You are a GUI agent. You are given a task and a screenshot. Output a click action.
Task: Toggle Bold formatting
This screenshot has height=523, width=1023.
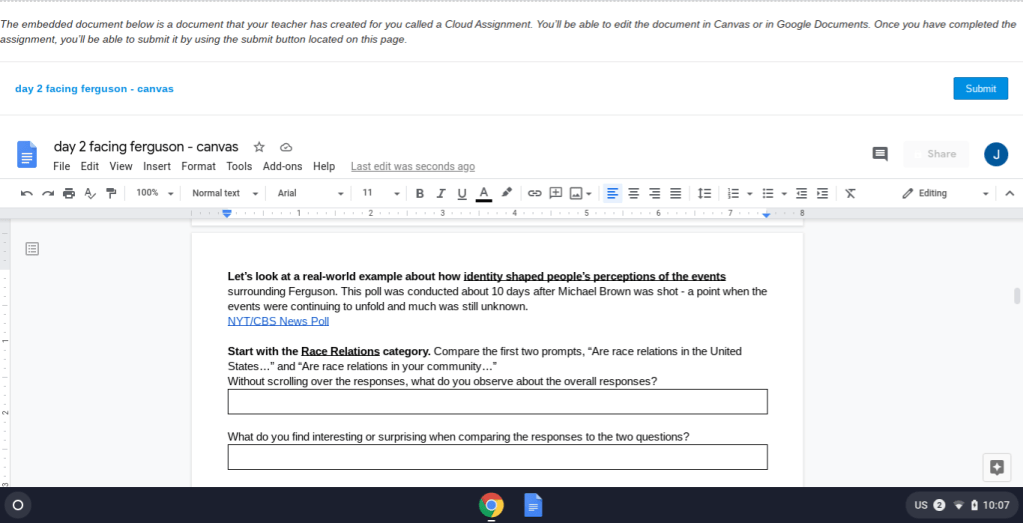click(x=420, y=193)
